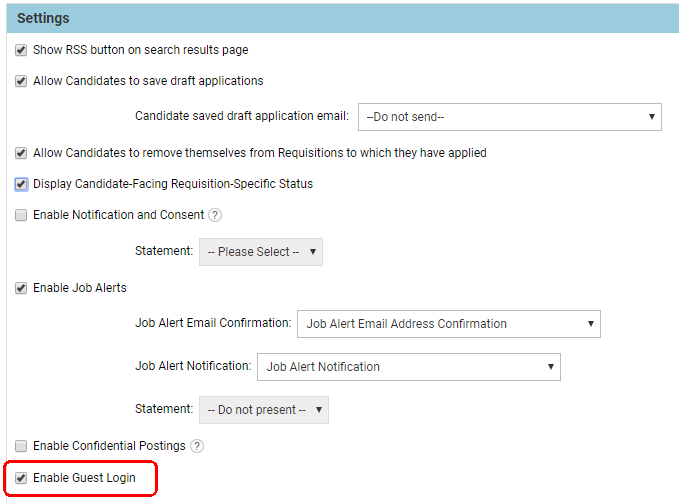The image size is (679, 502).
Task: Toggle Allow Candidates to remove themselves checkbox
Action: 21,153
